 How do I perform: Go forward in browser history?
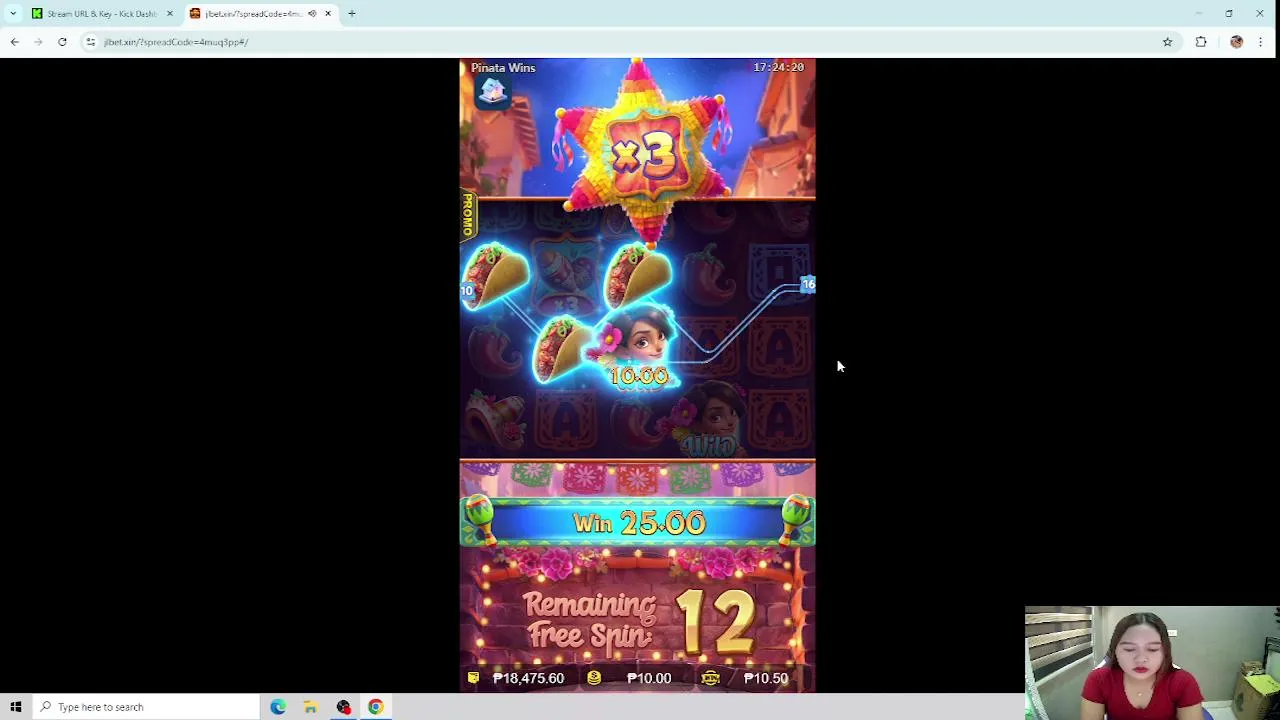38,42
